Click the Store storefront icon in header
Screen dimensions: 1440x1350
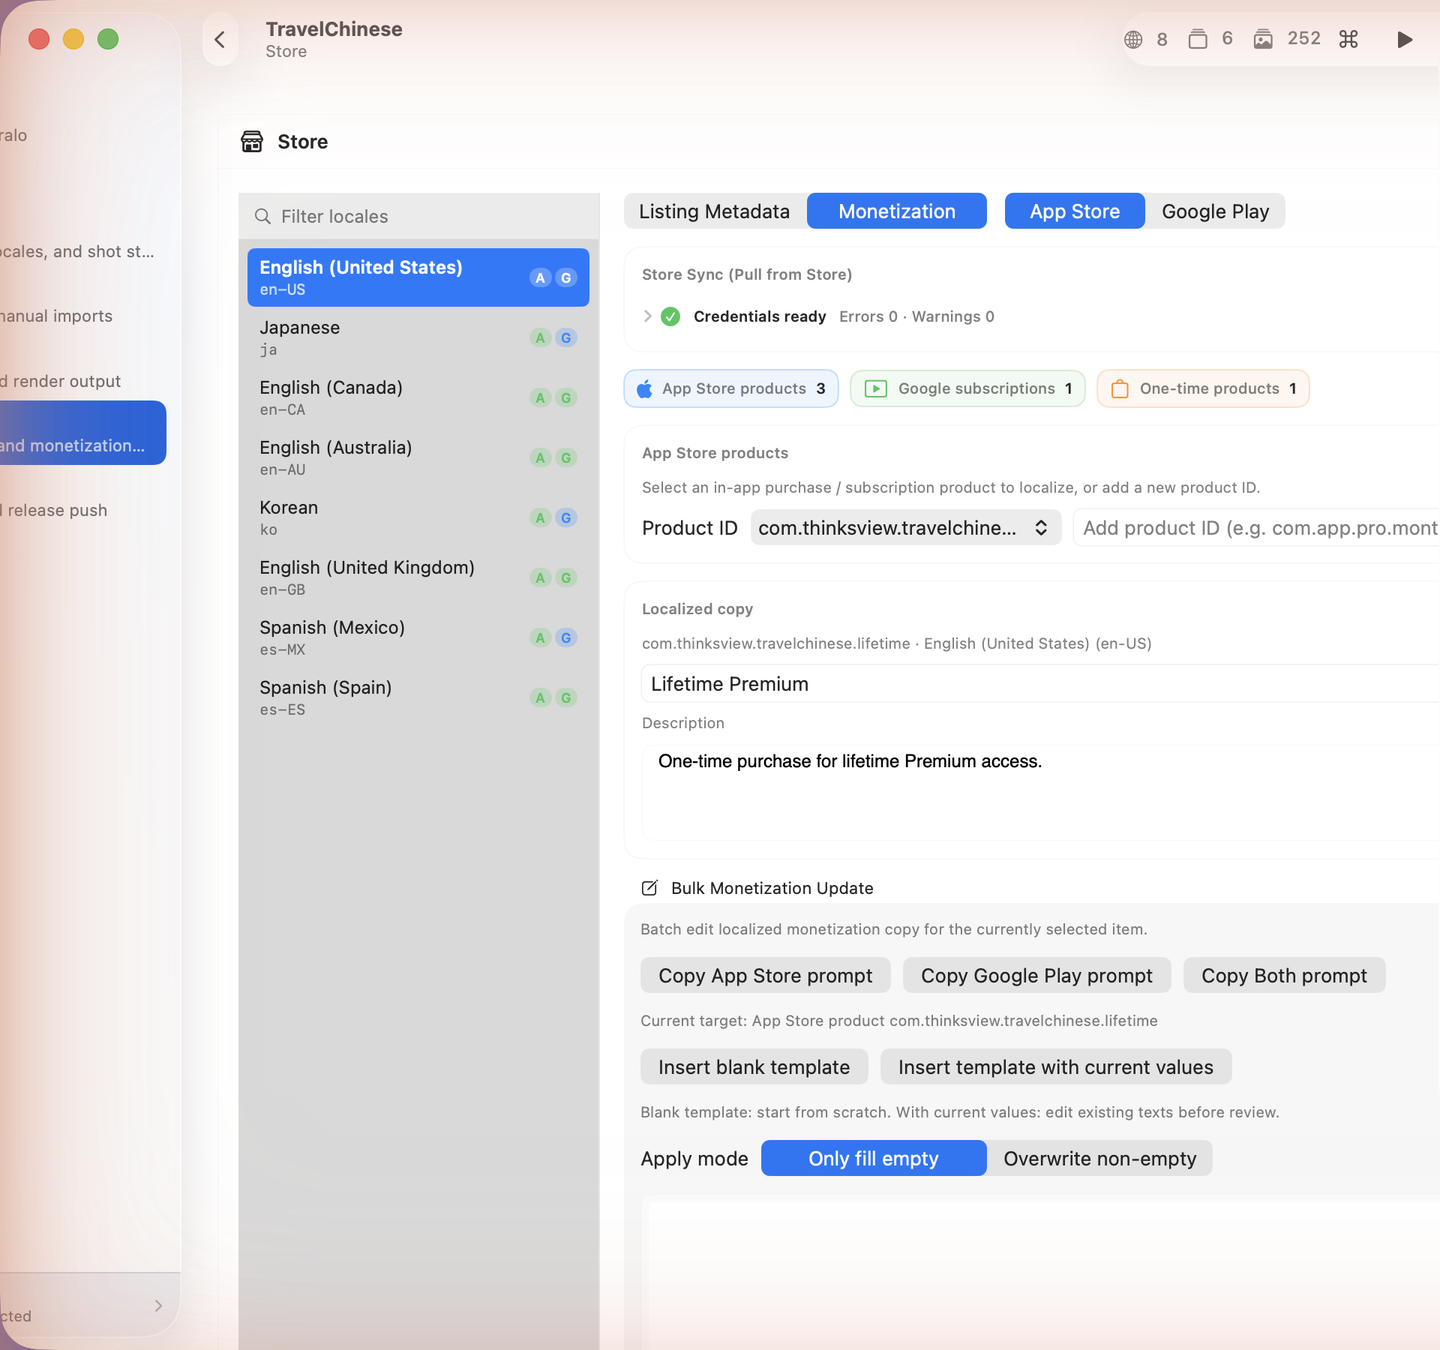click(252, 141)
